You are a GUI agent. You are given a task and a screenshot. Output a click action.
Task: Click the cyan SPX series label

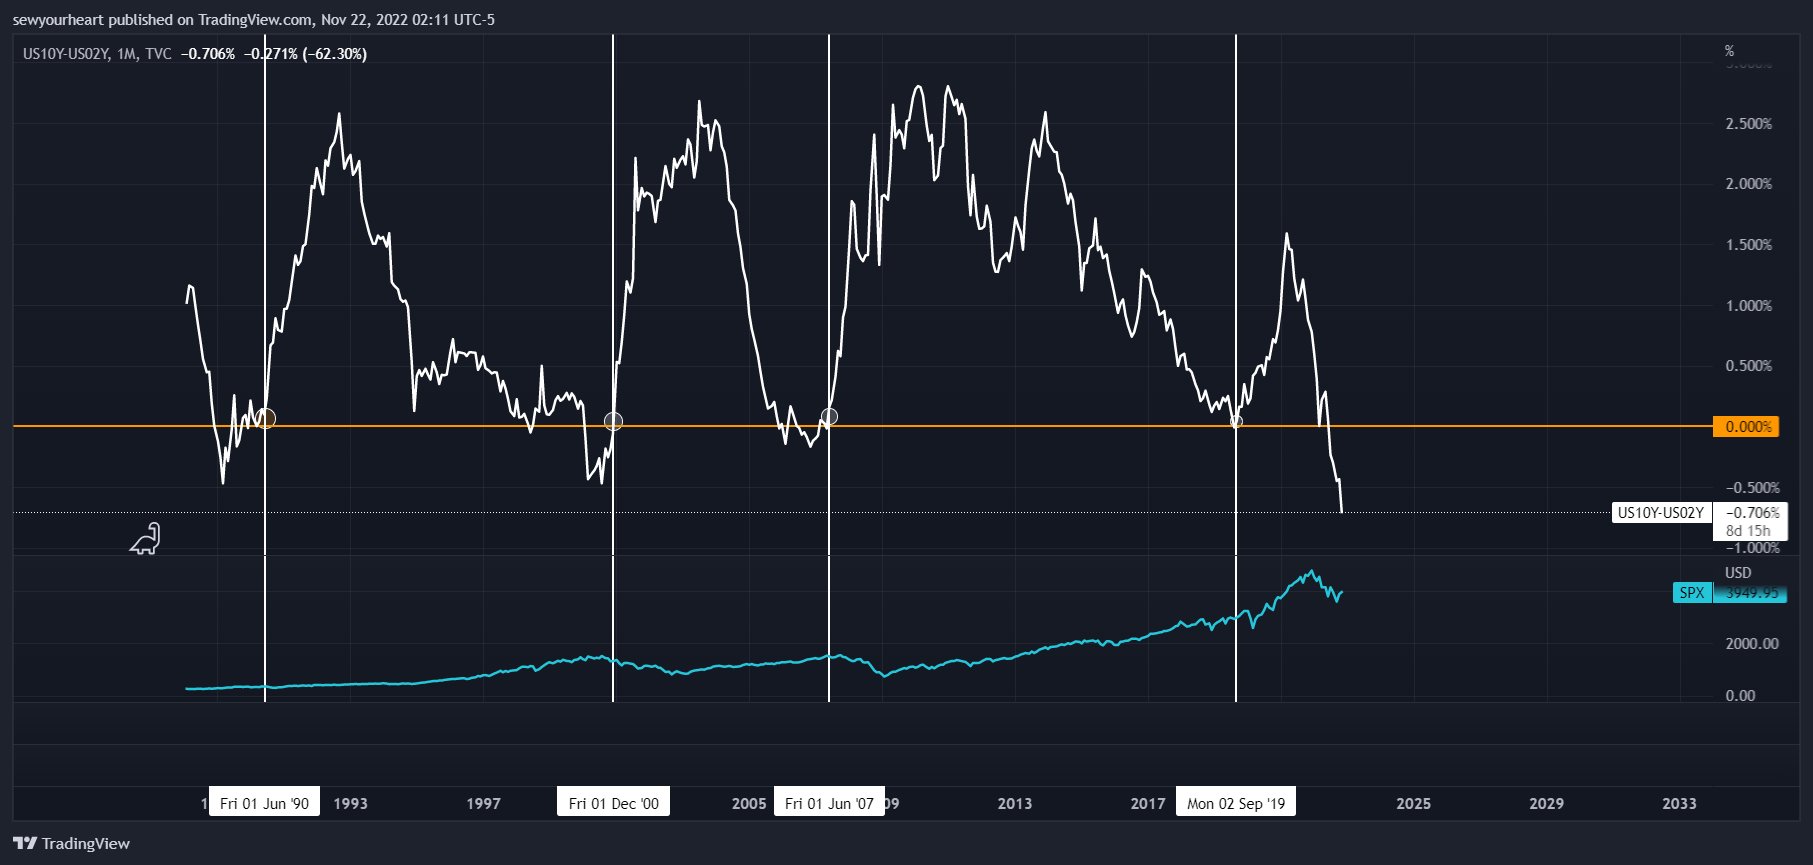[1692, 593]
